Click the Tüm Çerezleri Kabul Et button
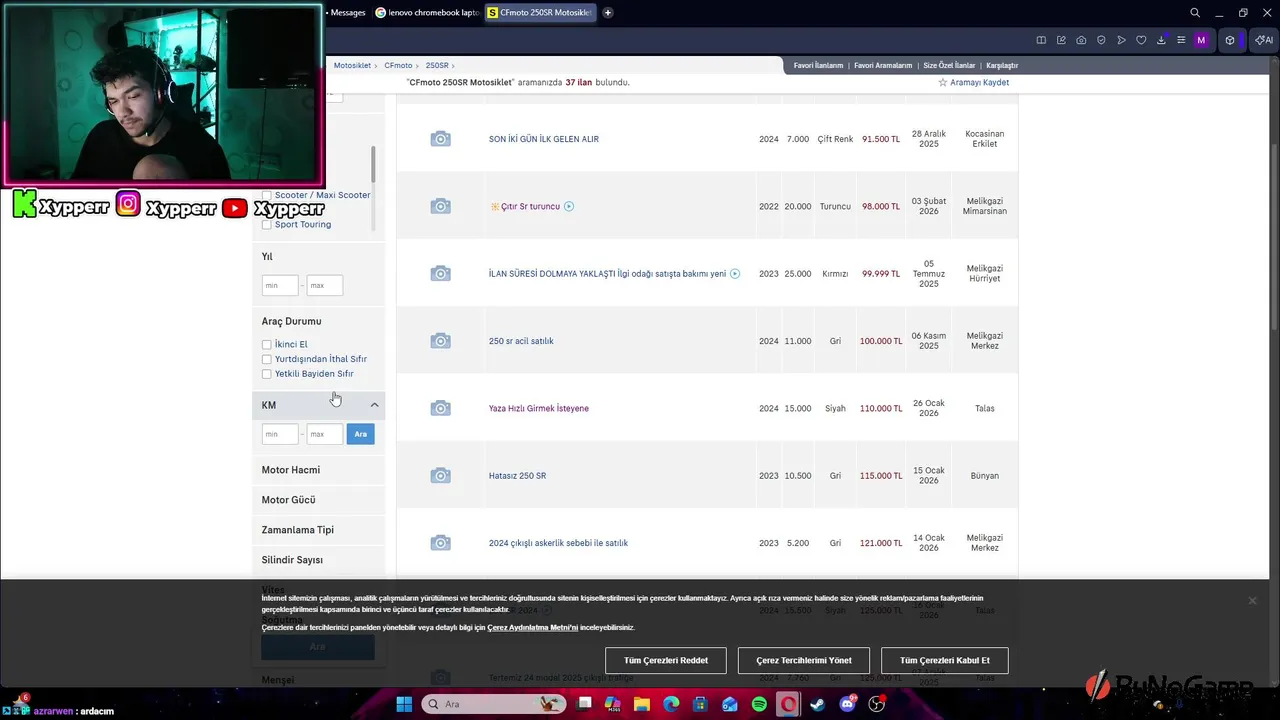The width and height of the screenshot is (1280, 720). (x=945, y=661)
